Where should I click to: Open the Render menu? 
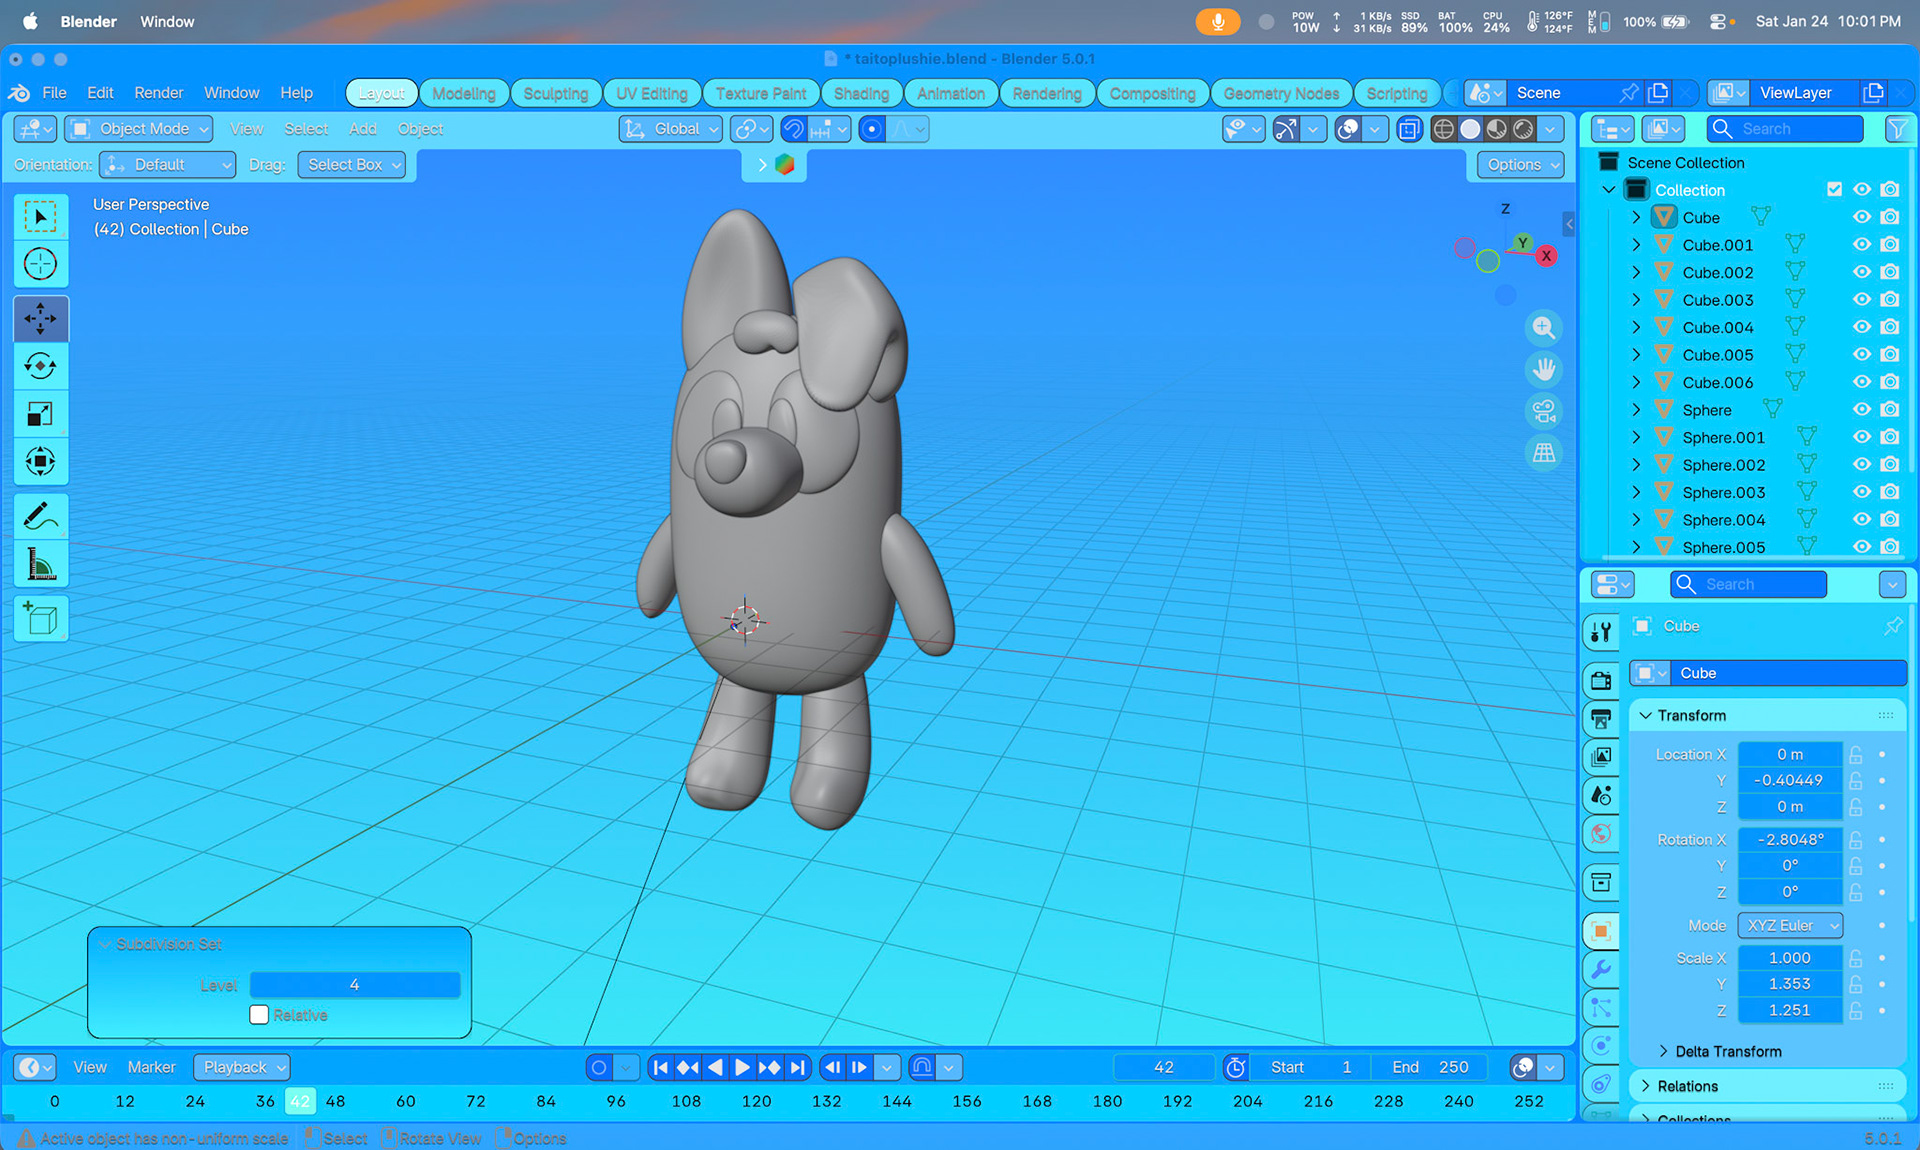[158, 93]
